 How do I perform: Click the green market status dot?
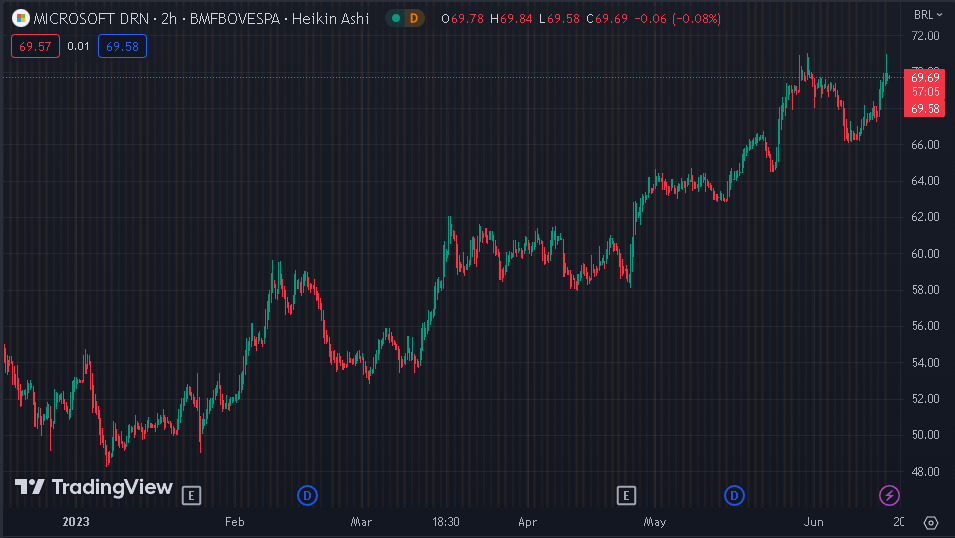(x=396, y=18)
